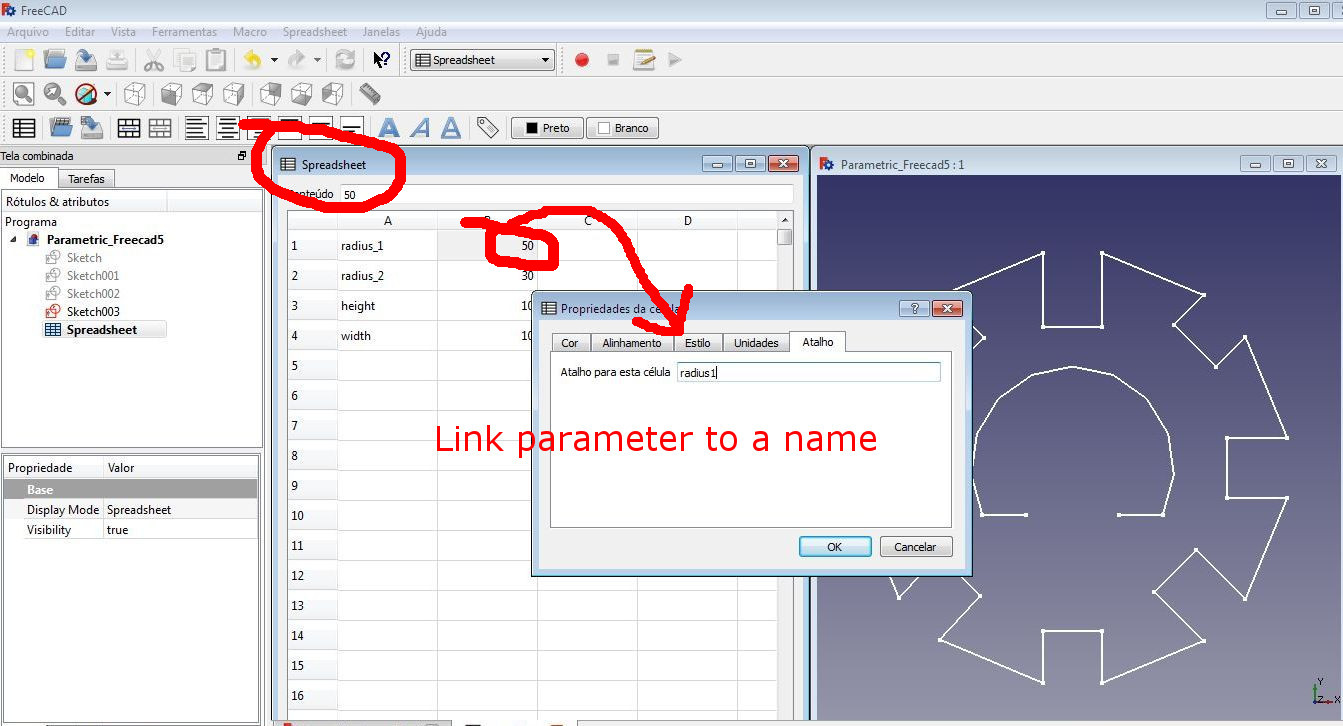Switch to top view cube
This screenshot has height=726, width=1343.
pyautogui.click(x=202, y=94)
